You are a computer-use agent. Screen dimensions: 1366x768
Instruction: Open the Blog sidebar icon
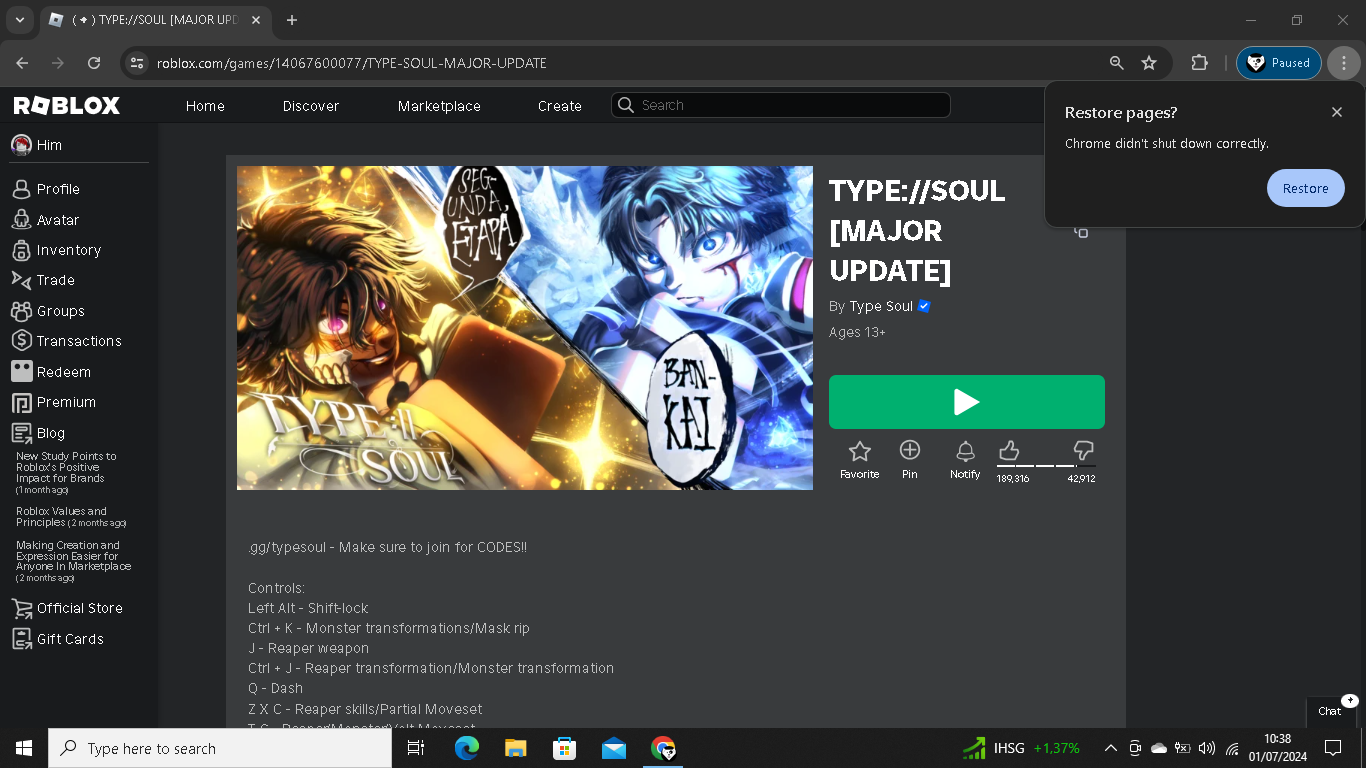(21, 433)
